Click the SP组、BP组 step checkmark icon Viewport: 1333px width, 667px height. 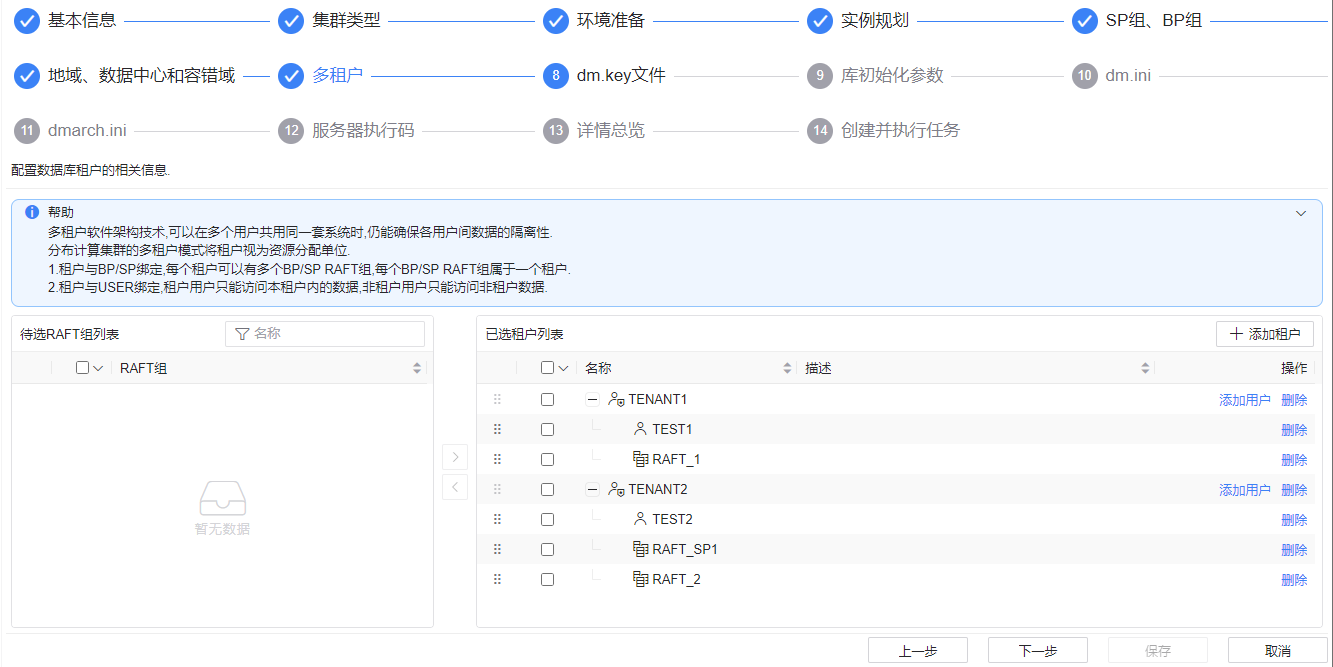[x=1085, y=20]
